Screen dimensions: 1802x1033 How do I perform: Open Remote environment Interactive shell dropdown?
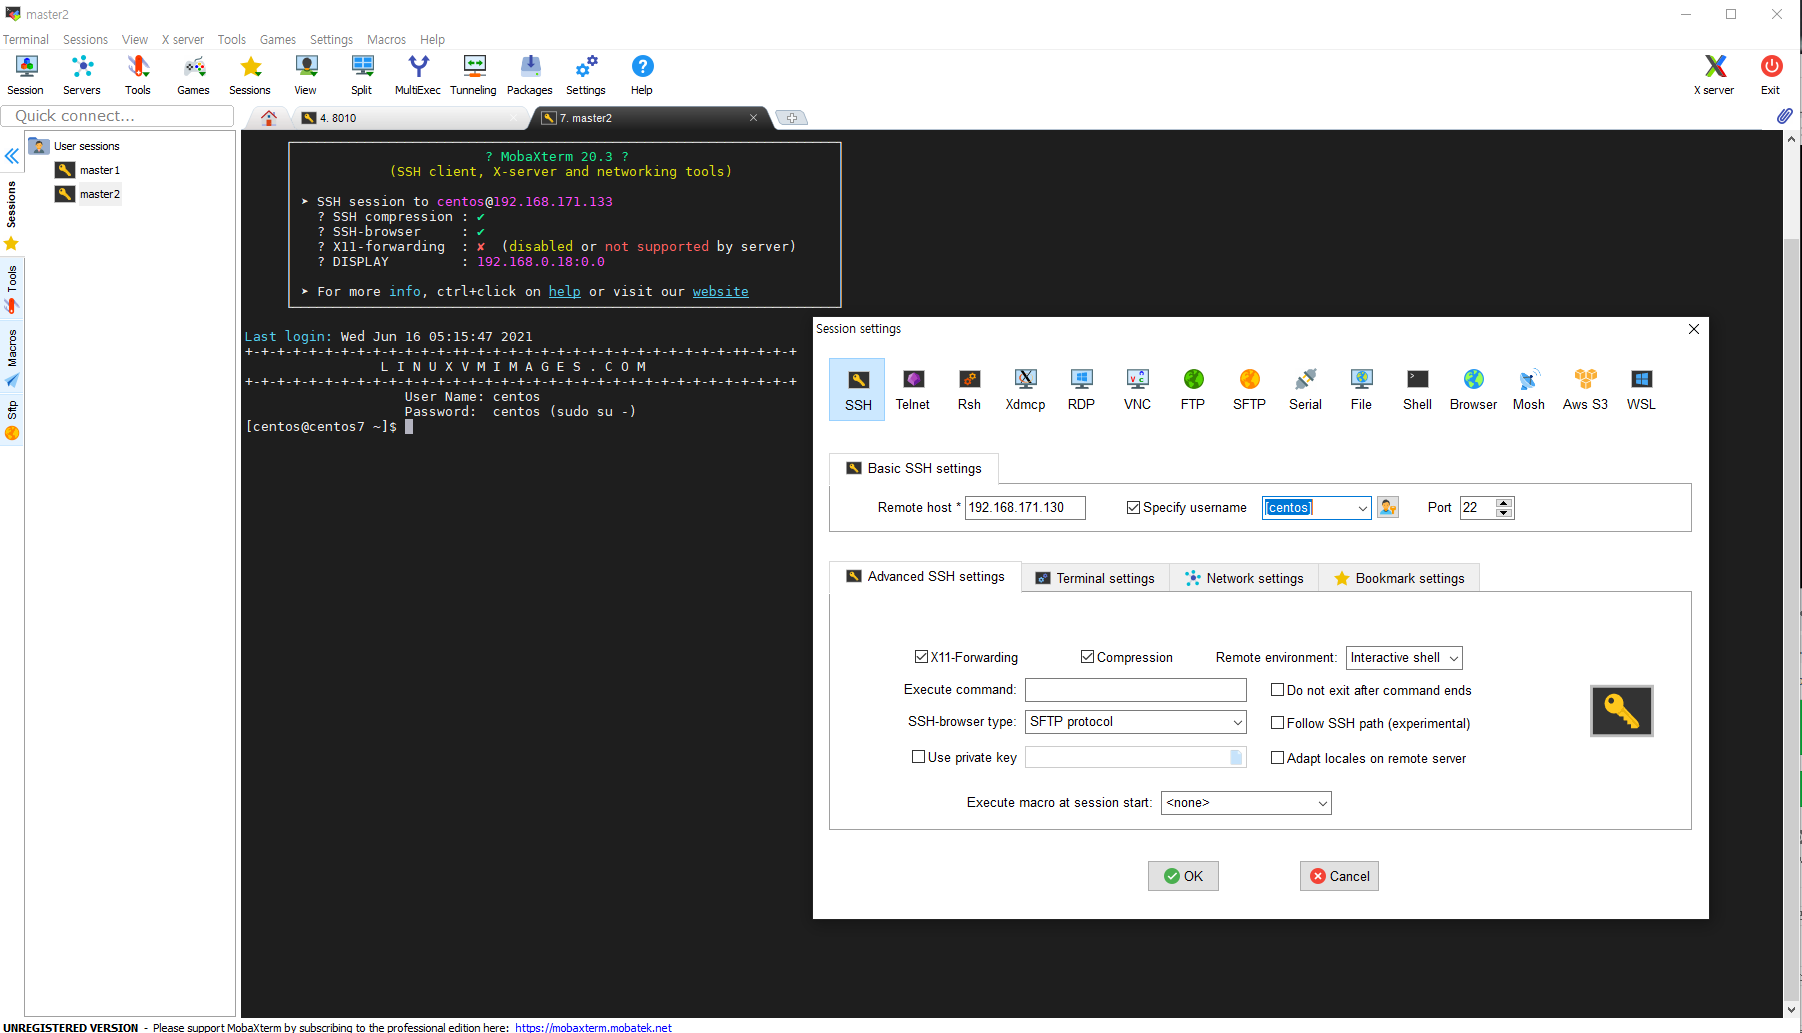1404,658
